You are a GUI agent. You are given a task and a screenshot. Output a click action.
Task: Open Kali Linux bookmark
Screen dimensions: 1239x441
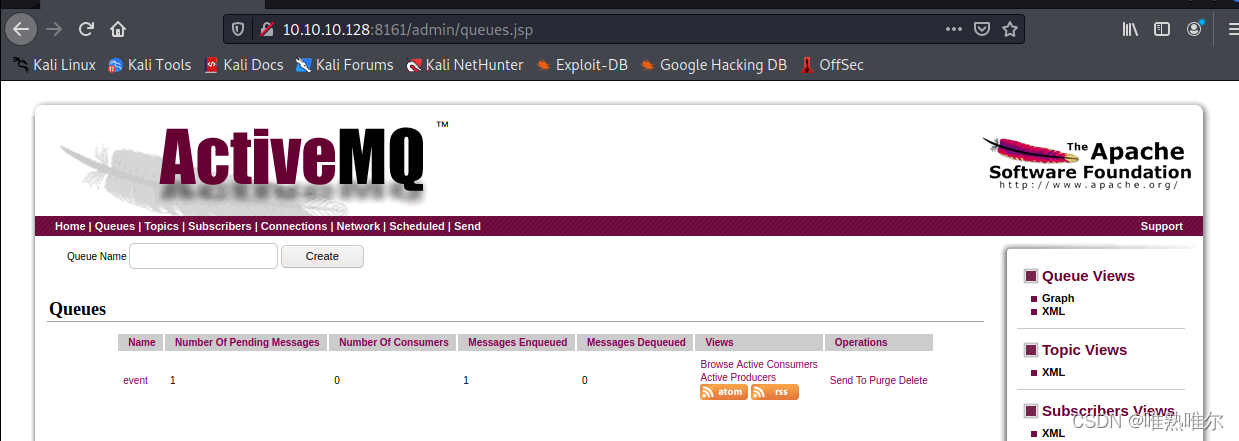tap(54, 65)
